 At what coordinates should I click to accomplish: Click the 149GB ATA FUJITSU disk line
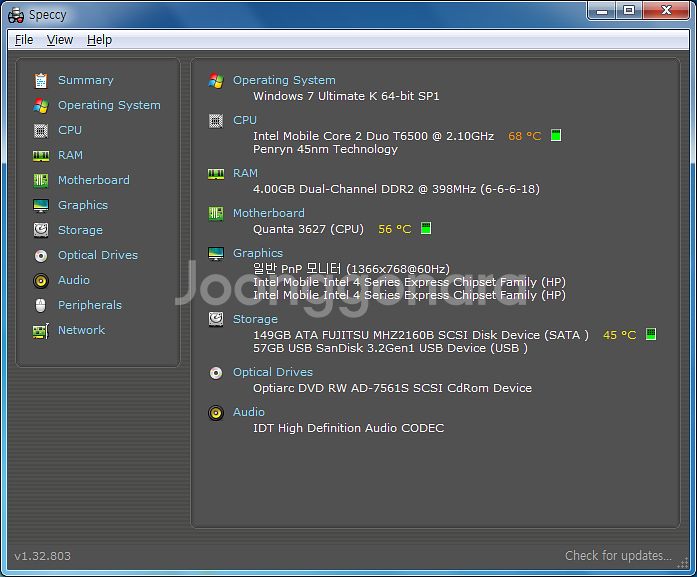[421, 335]
